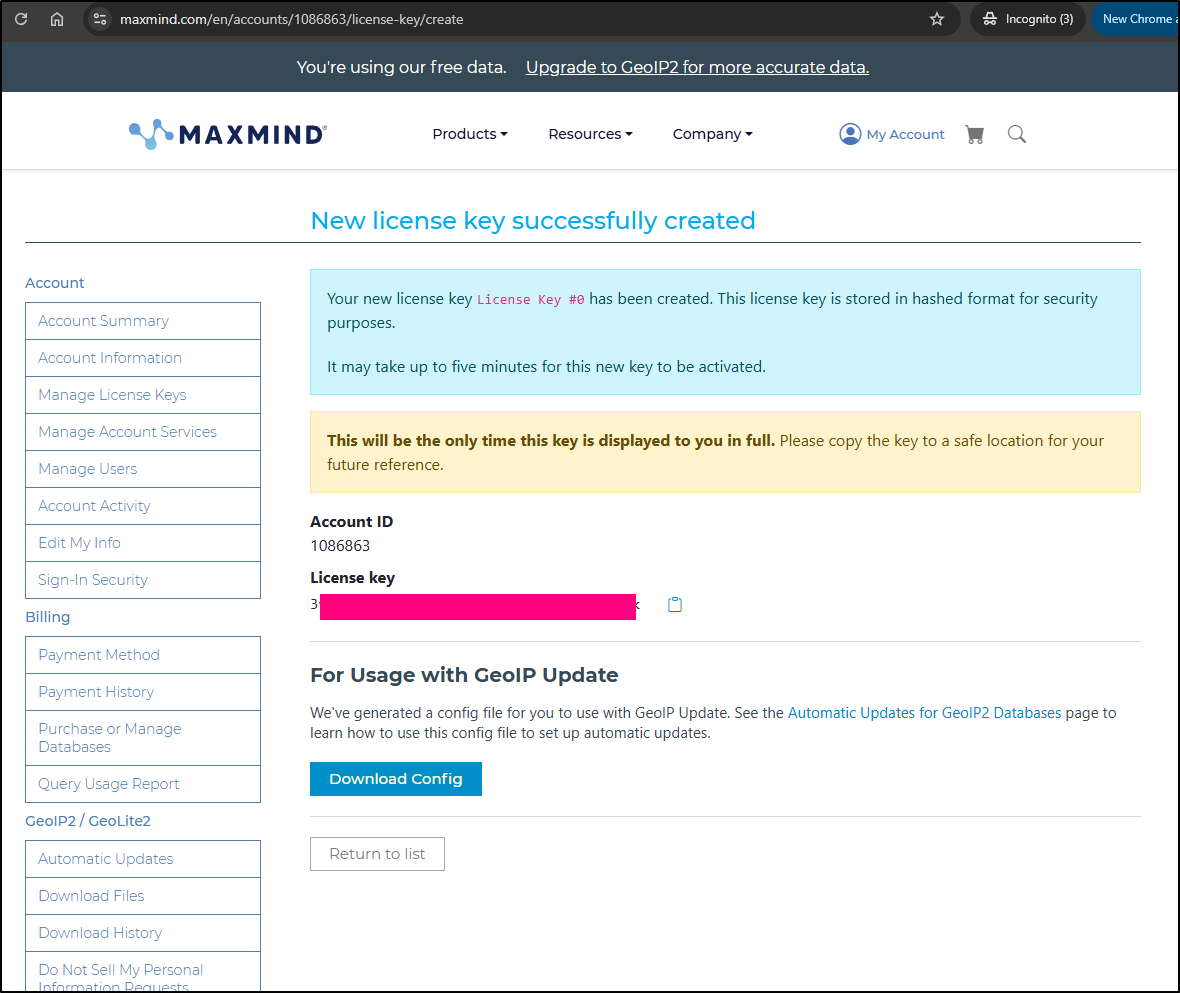Expand the Company dropdown menu

(x=712, y=134)
